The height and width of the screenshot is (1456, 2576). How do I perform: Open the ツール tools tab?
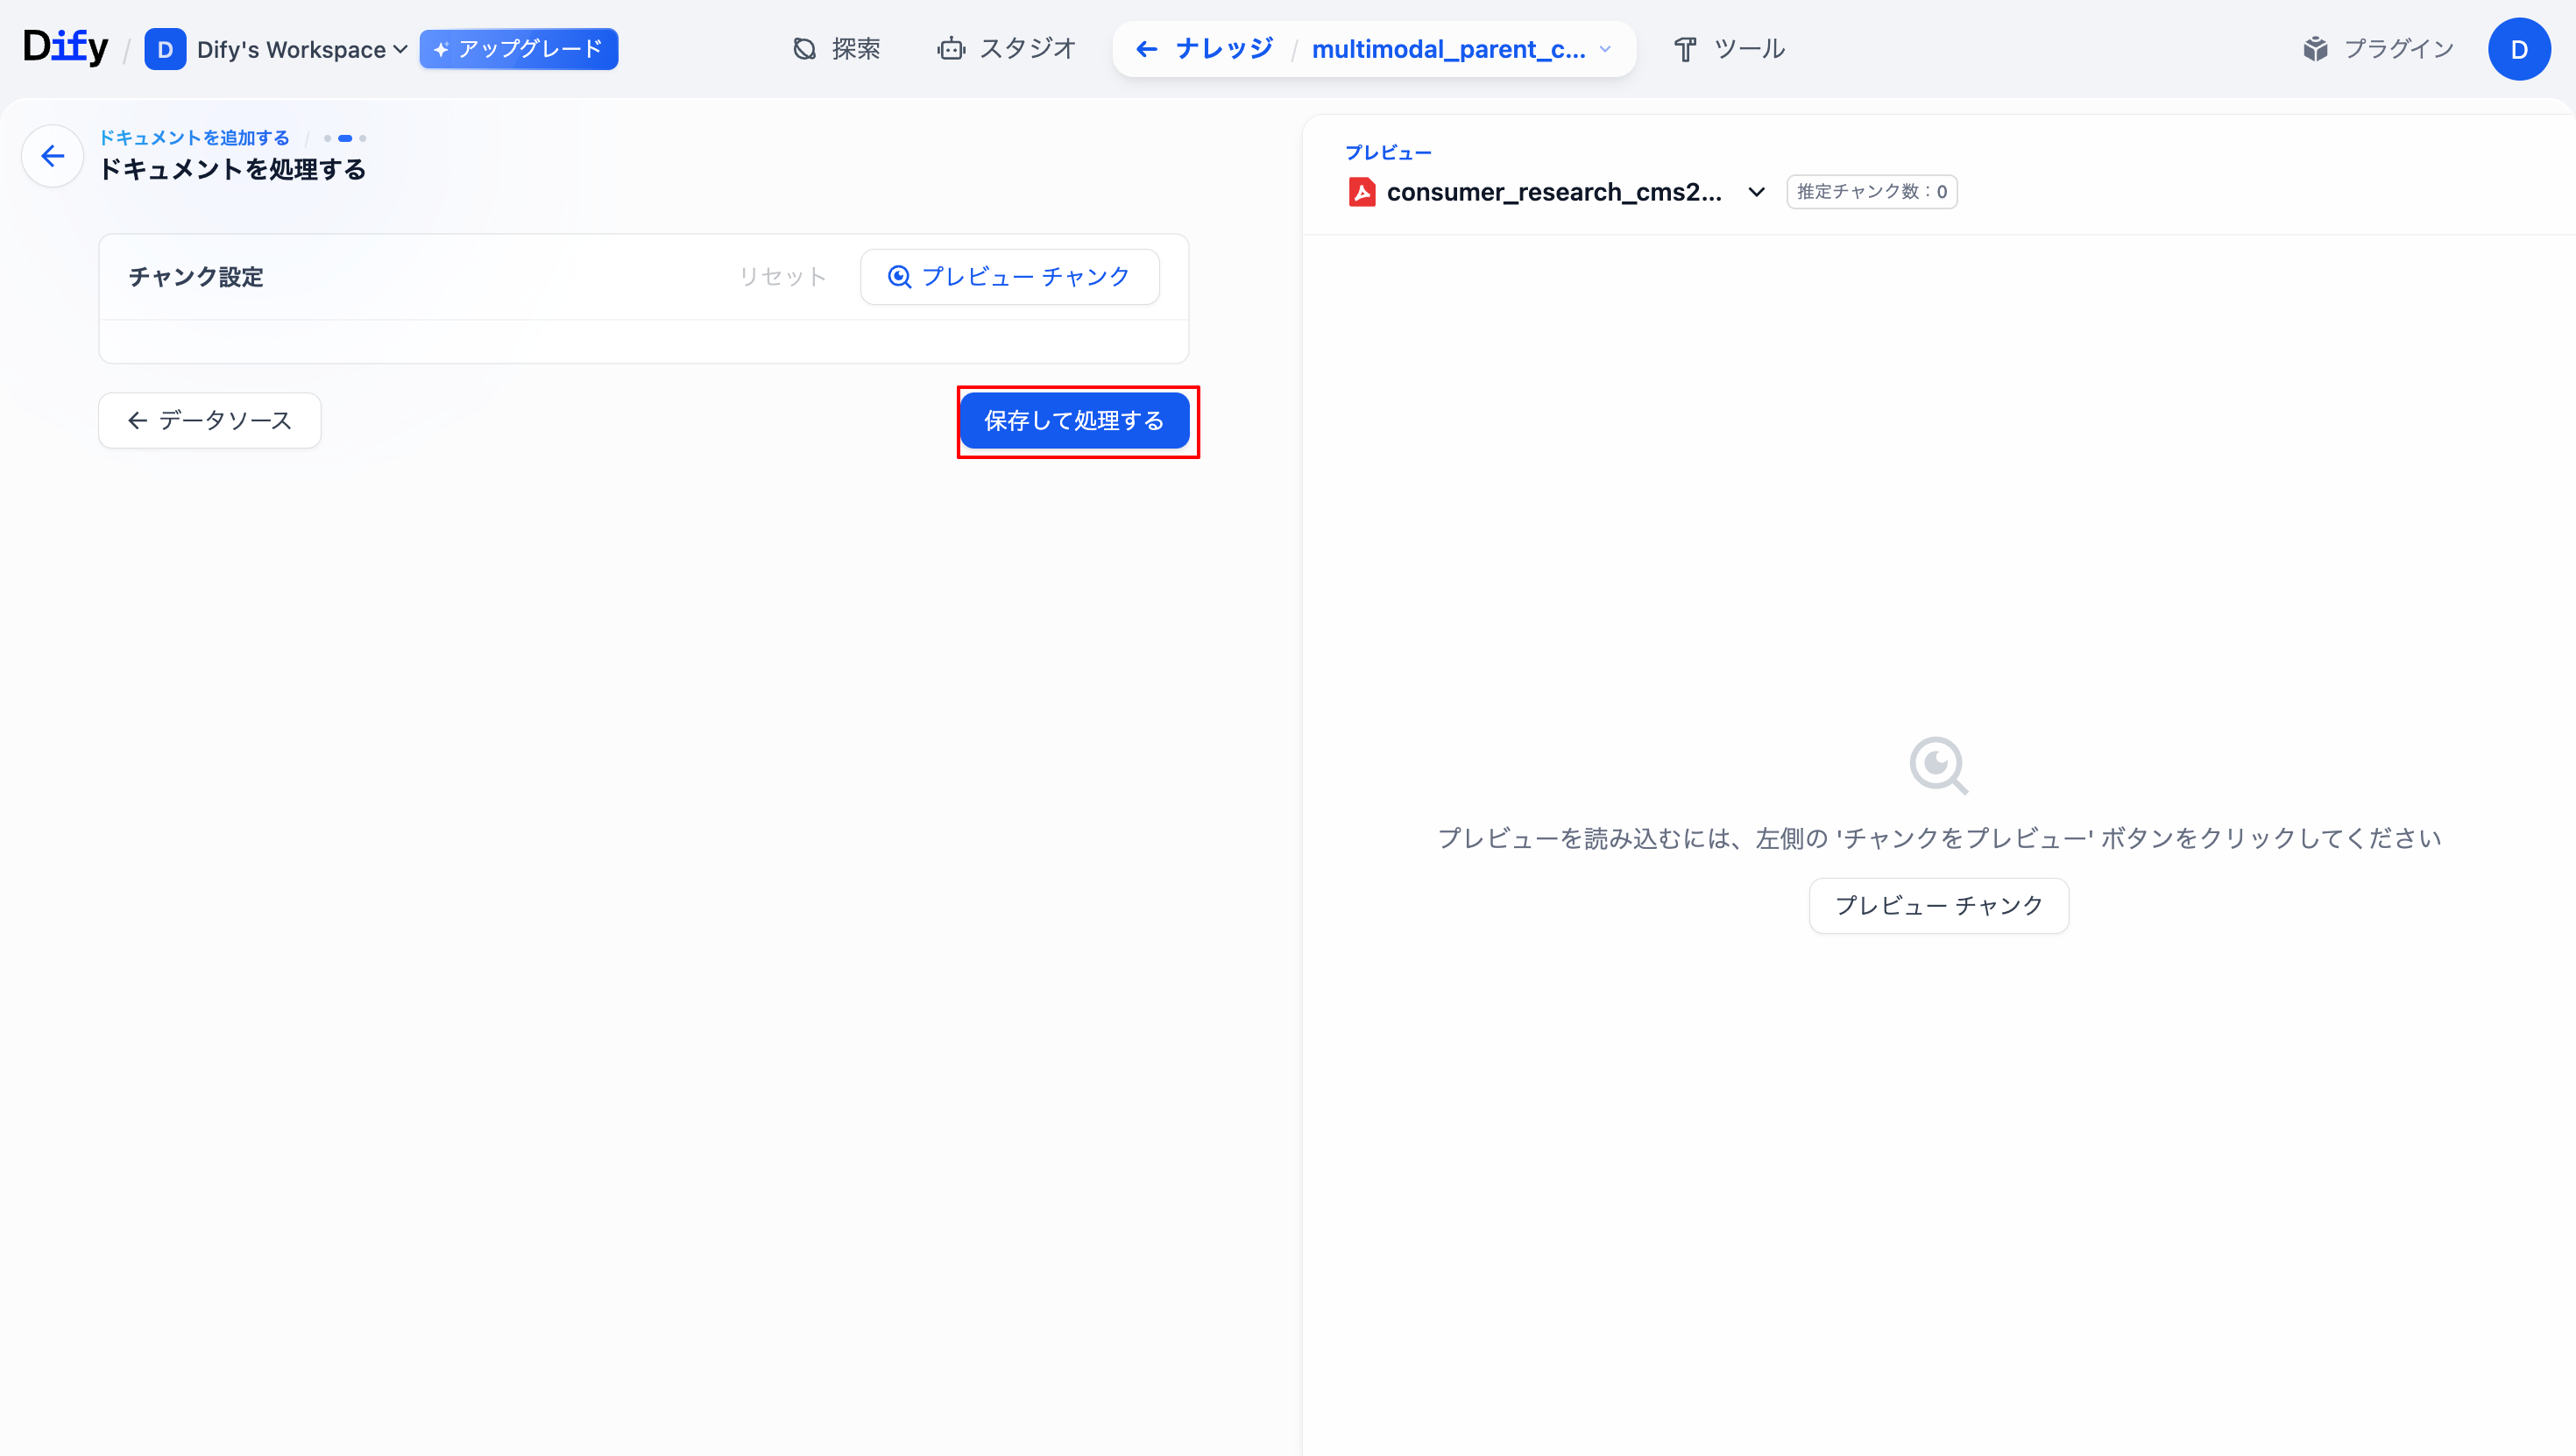[x=1729, y=49]
